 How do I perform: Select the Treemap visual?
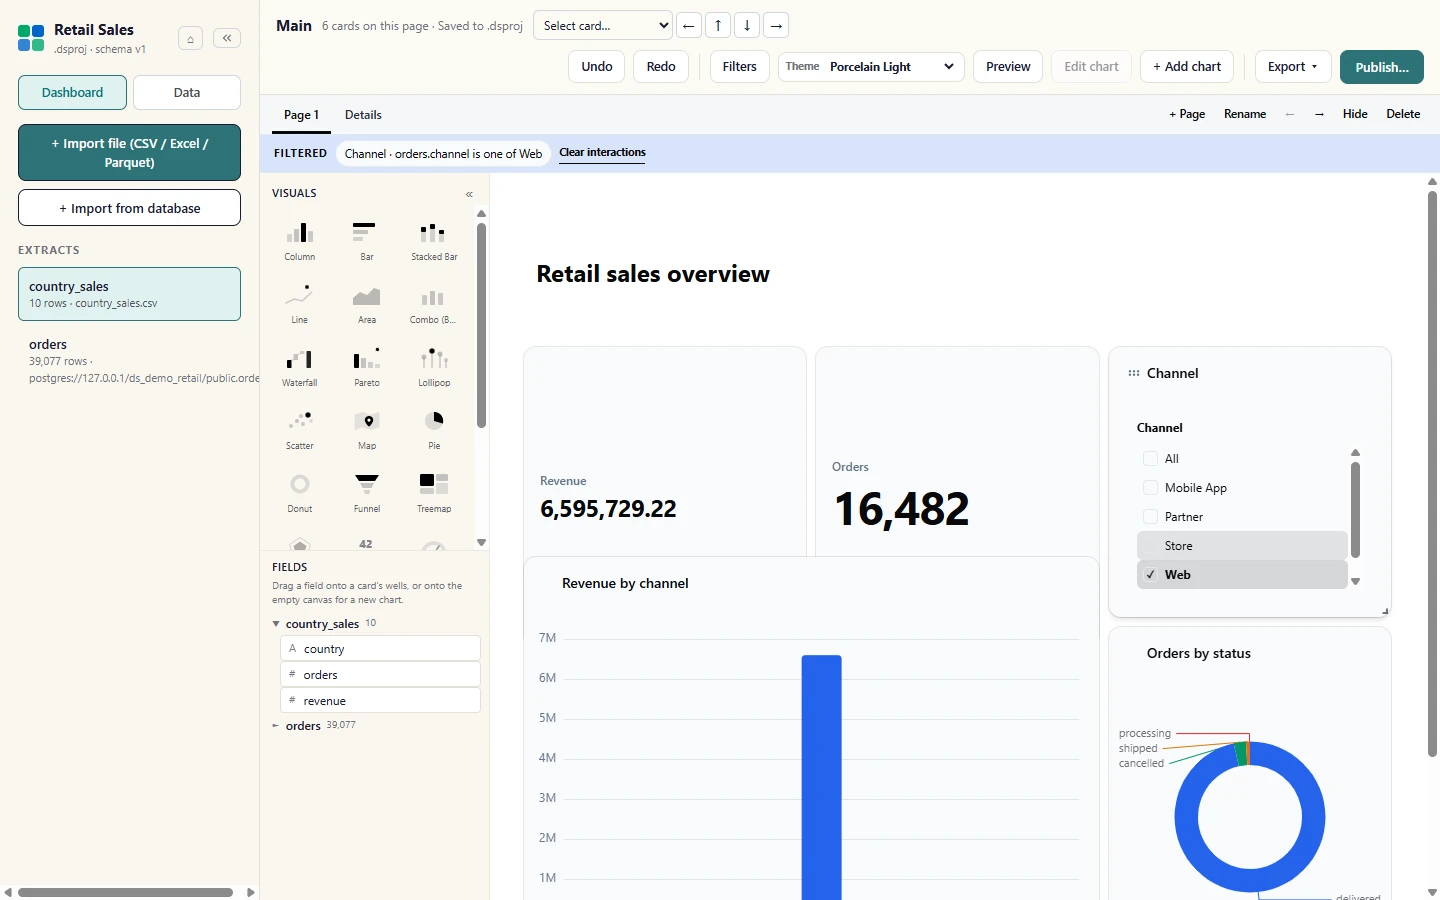point(434,493)
